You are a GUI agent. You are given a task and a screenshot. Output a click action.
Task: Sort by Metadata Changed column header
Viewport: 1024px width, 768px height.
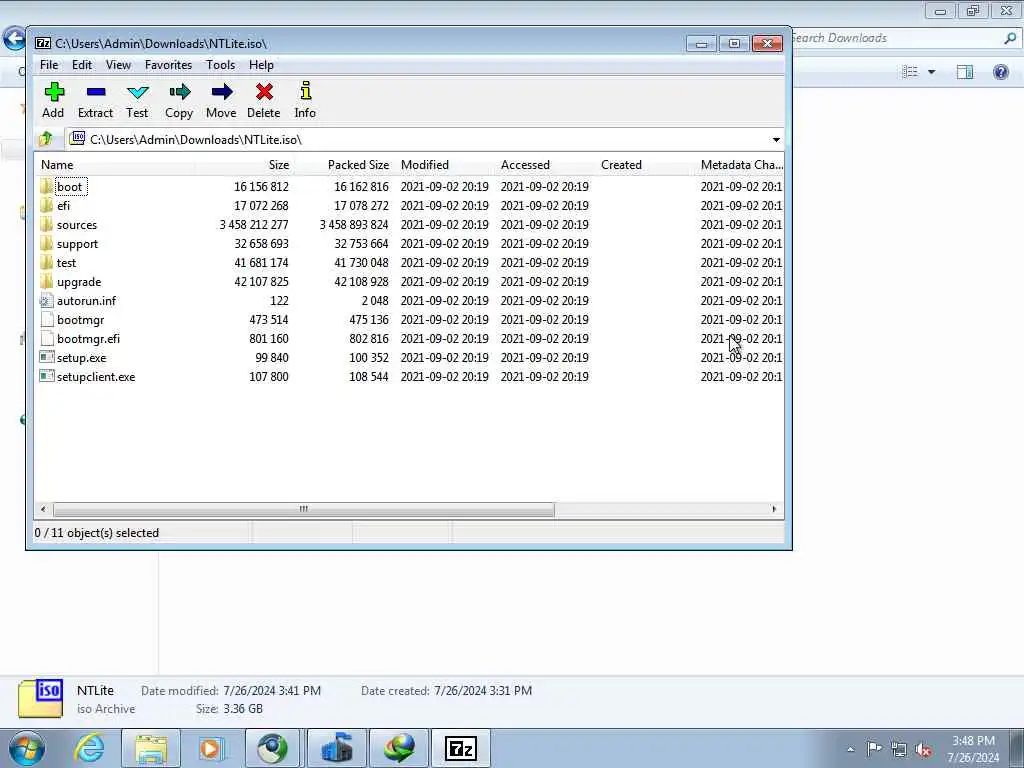[x=741, y=165]
